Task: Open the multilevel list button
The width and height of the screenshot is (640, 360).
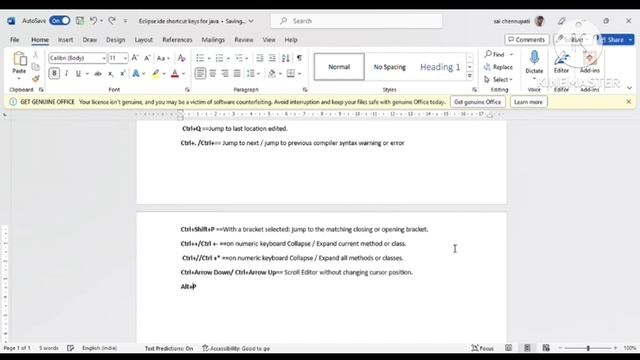Action: point(239,58)
